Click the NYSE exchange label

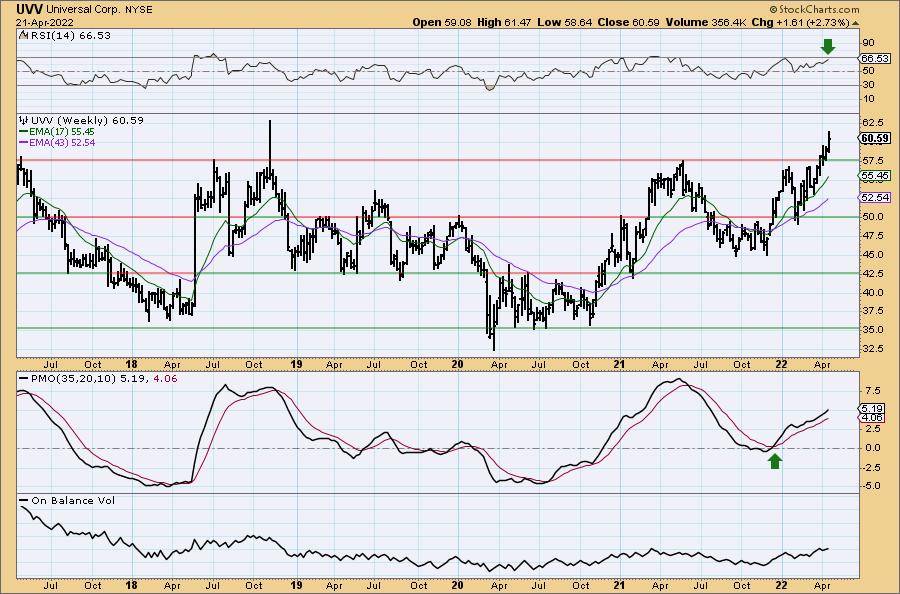click(139, 10)
